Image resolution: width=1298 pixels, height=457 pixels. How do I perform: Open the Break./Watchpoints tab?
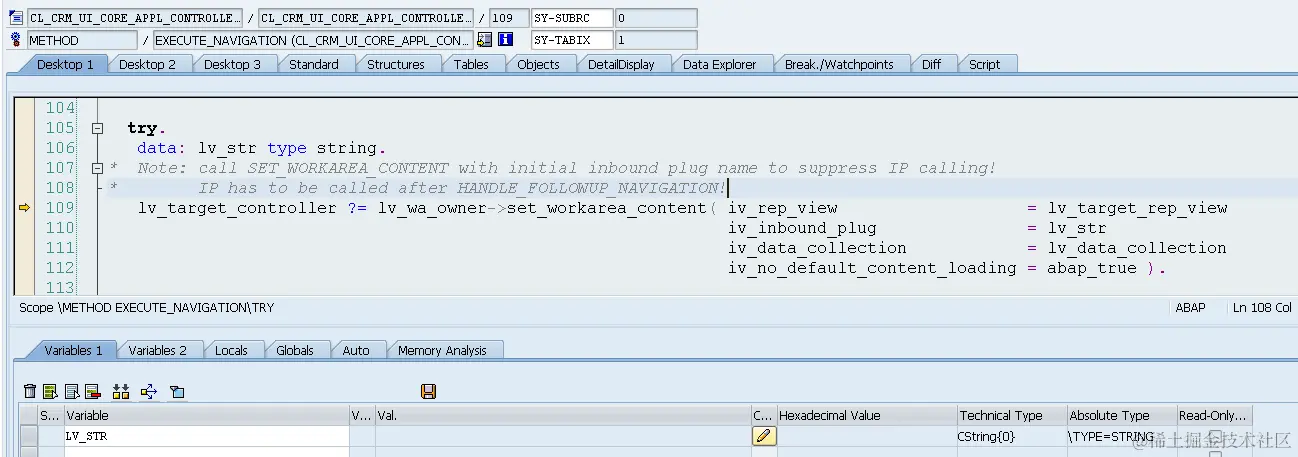point(839,64)
